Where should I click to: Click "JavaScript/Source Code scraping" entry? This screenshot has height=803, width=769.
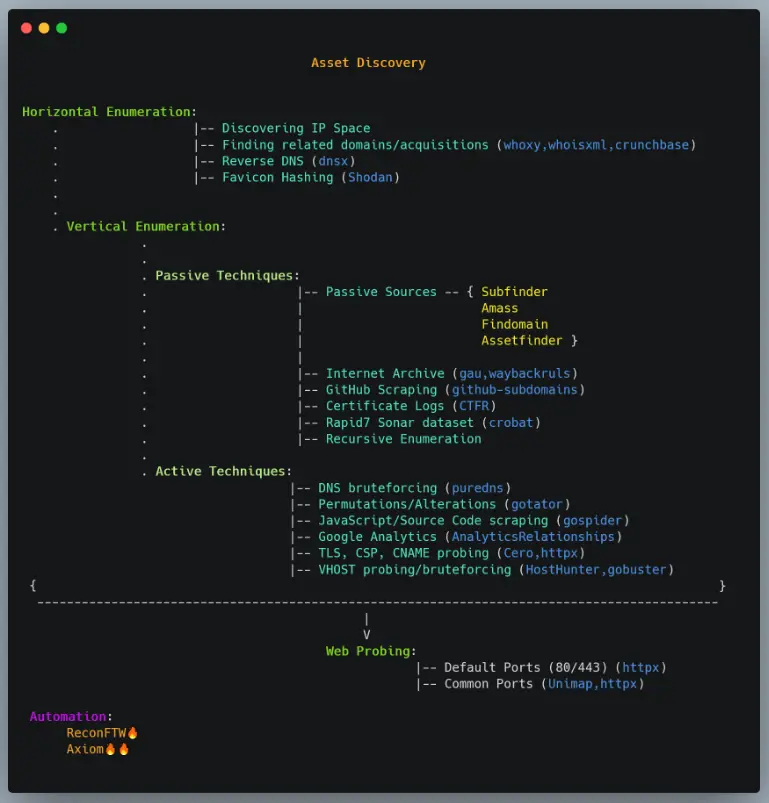pos(433,521)
